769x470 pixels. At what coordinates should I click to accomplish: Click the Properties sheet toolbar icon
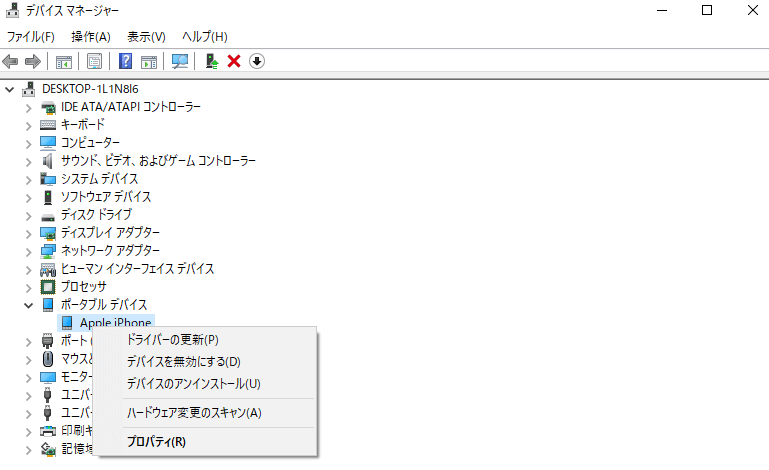pos(94,61)
